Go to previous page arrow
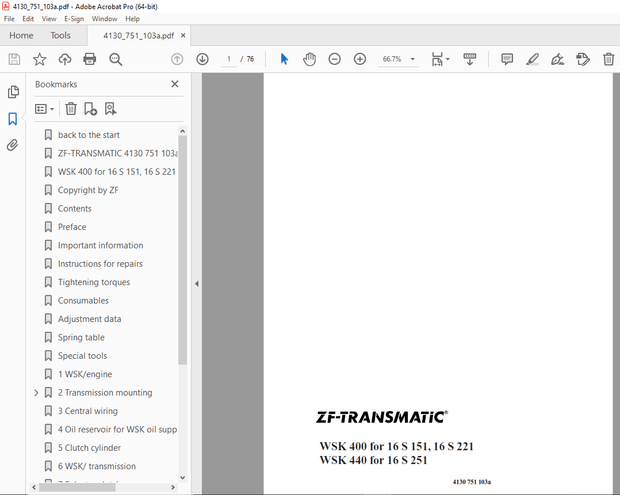Image resolution: width=620 pixels, height=495 pixels. click(177, 59)
